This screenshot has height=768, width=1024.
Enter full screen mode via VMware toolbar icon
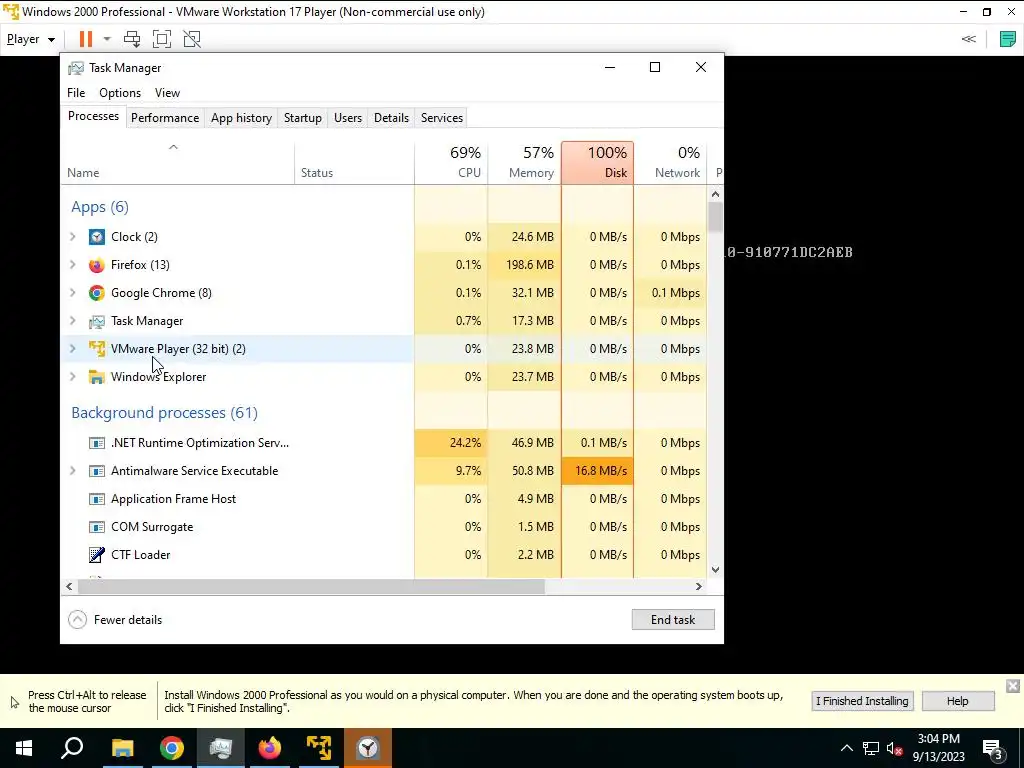click(x=162, y=39)
